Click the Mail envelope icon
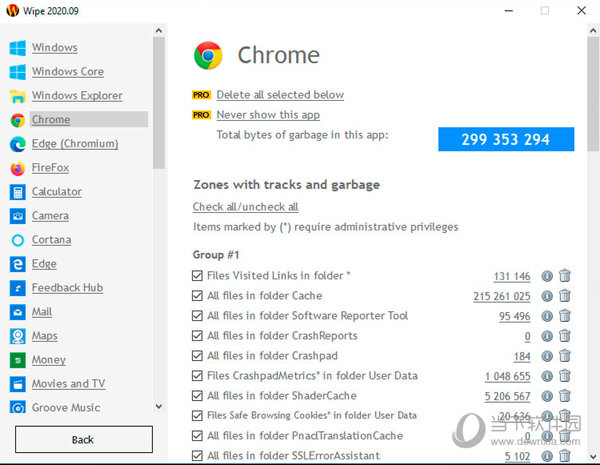This screenshot has height=465, width=600. coord(18,312)
